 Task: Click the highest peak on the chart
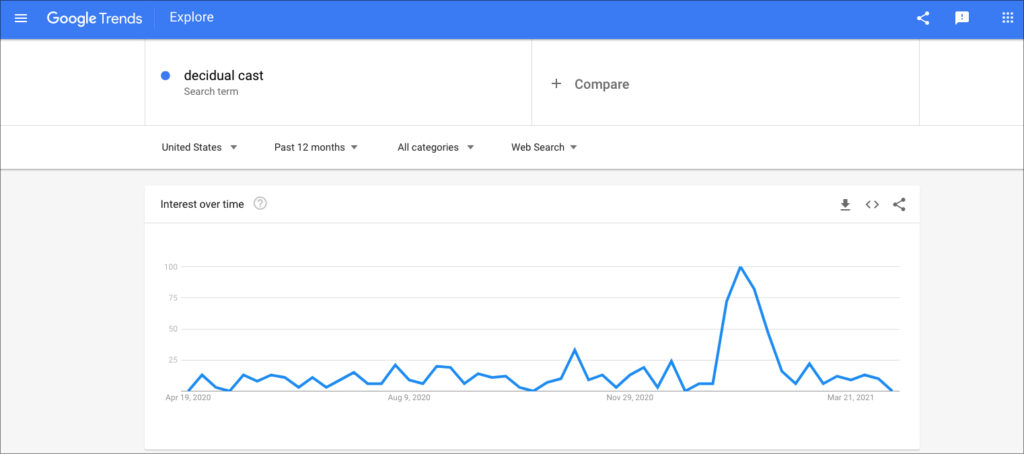tap(740, 267)
